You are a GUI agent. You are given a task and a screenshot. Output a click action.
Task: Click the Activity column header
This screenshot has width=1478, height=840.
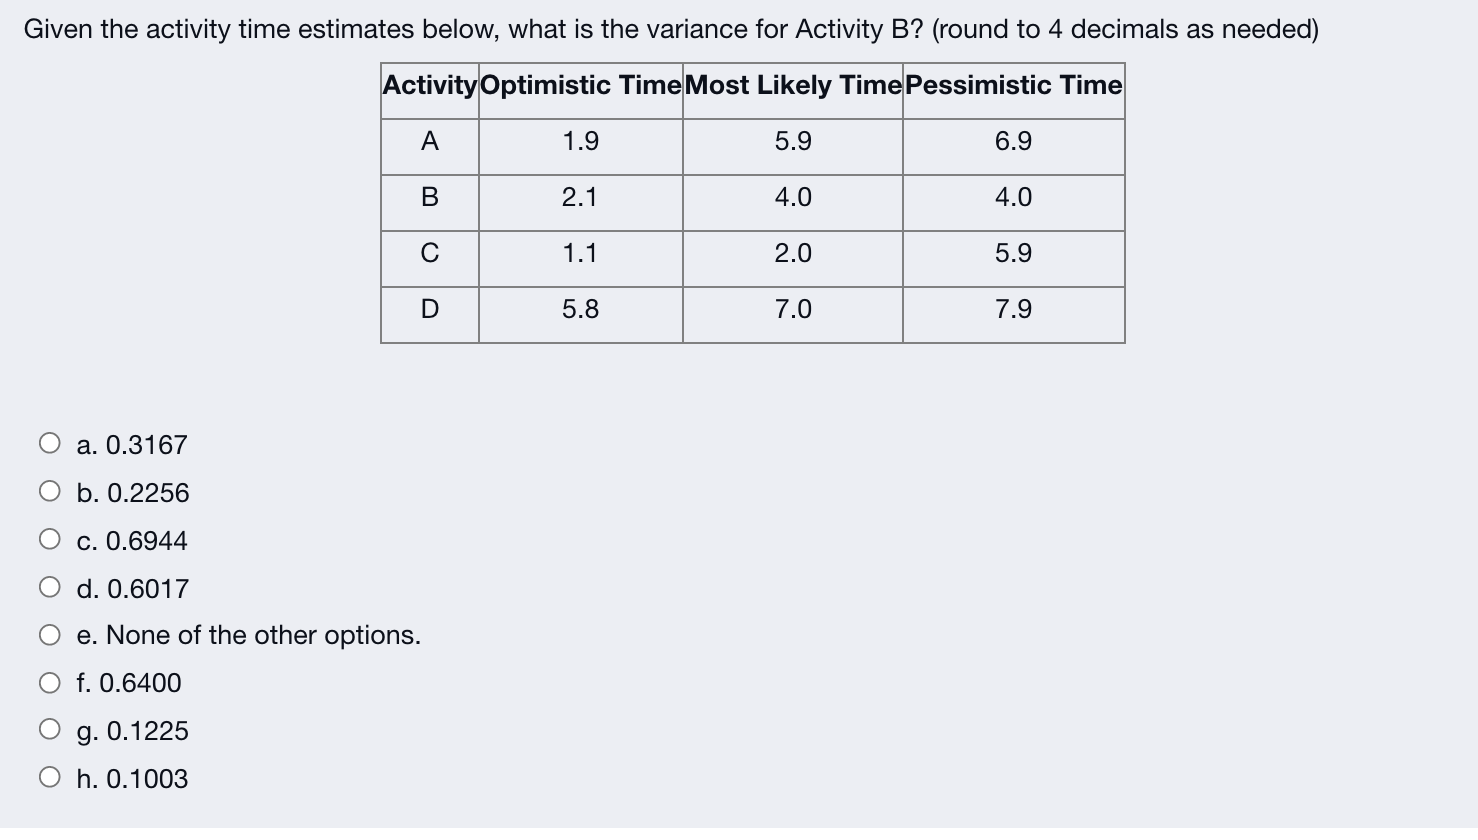[x=429, y=86]
